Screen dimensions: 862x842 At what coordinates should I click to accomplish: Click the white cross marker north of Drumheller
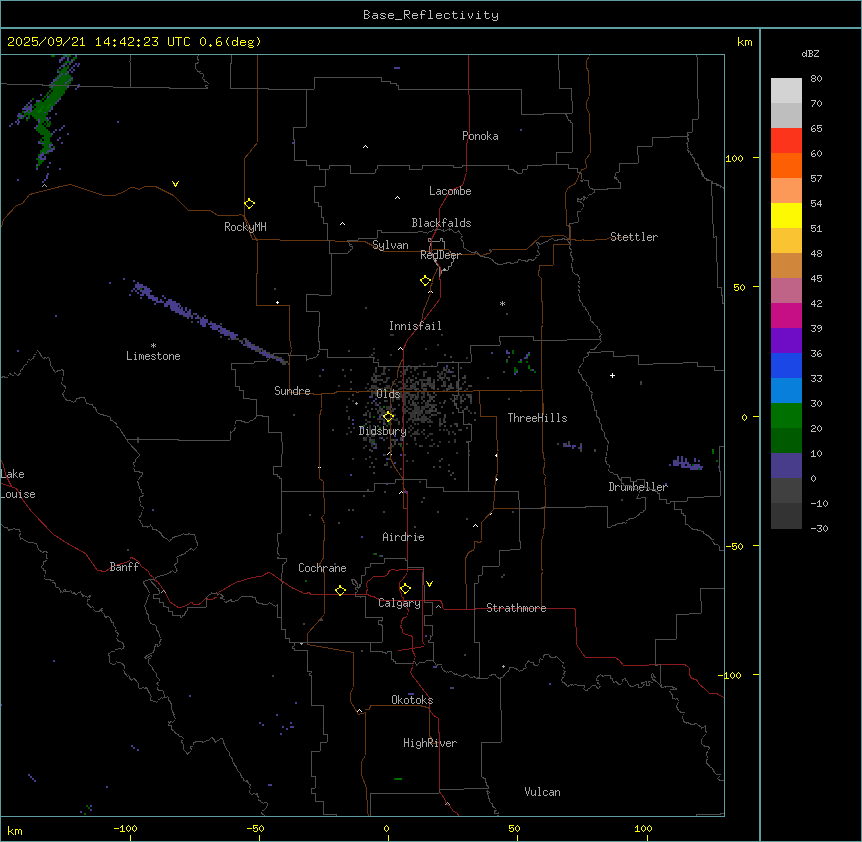pyautogui.click(x=612, y=375)
